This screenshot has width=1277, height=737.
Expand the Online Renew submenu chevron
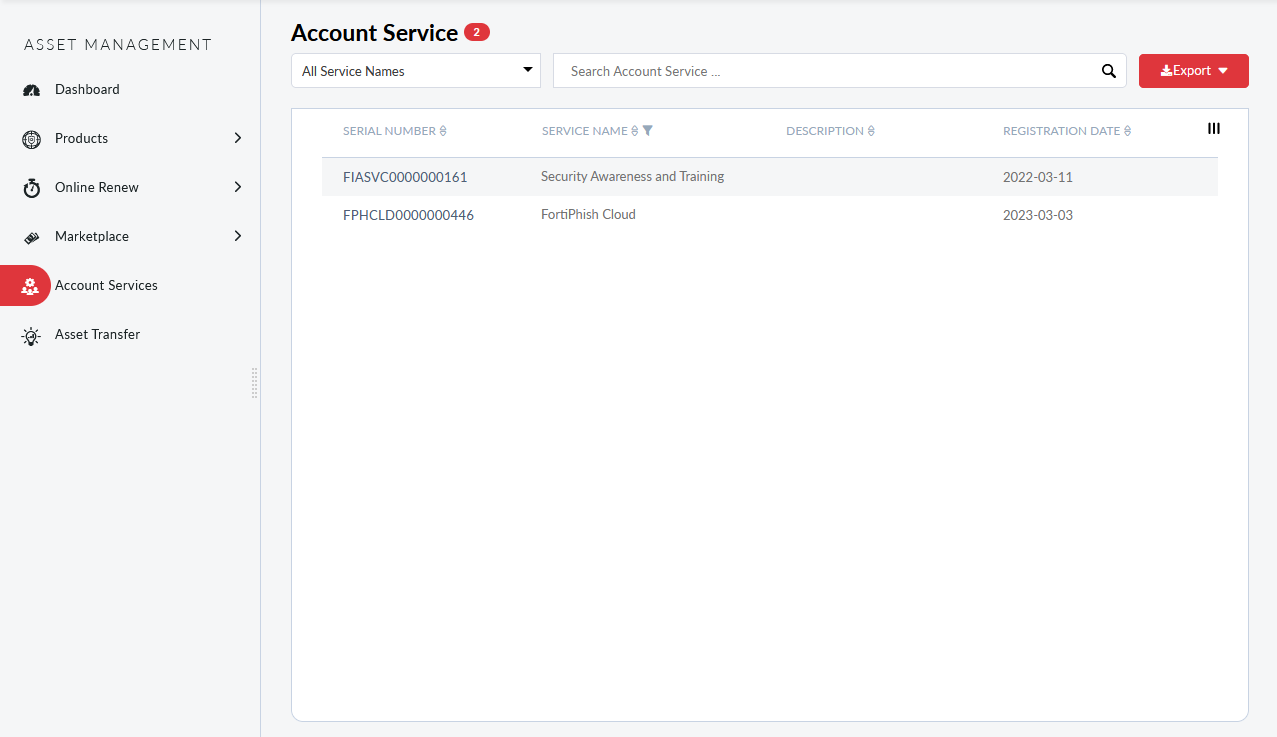tap(238, 187)
